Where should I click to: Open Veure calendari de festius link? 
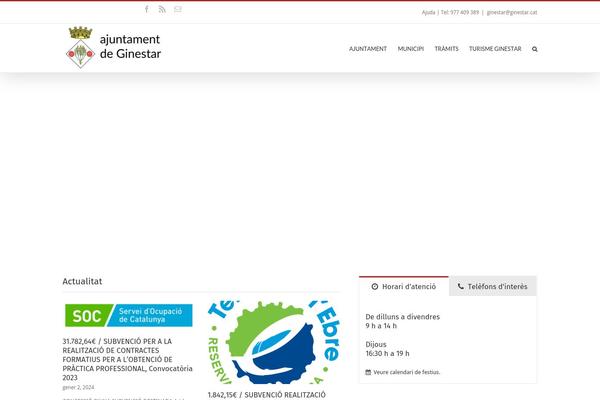click(x=407, y=372)
